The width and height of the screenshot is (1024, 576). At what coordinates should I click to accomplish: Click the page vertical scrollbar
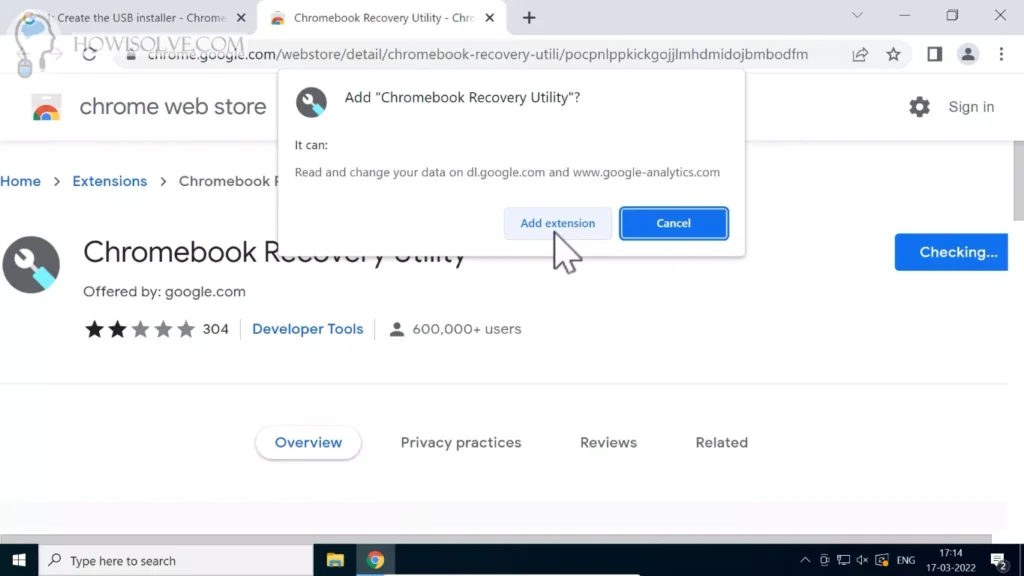[x=1018, y=180]
